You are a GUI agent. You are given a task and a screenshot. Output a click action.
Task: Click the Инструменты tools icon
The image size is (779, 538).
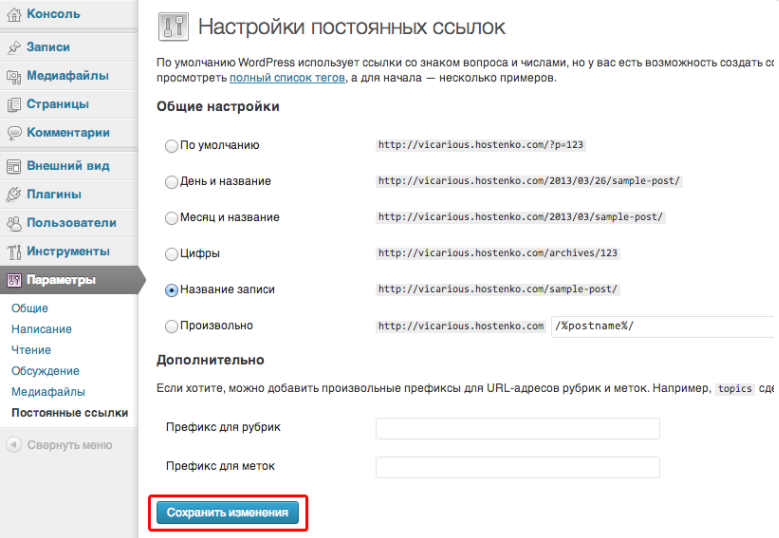point(14,252)
